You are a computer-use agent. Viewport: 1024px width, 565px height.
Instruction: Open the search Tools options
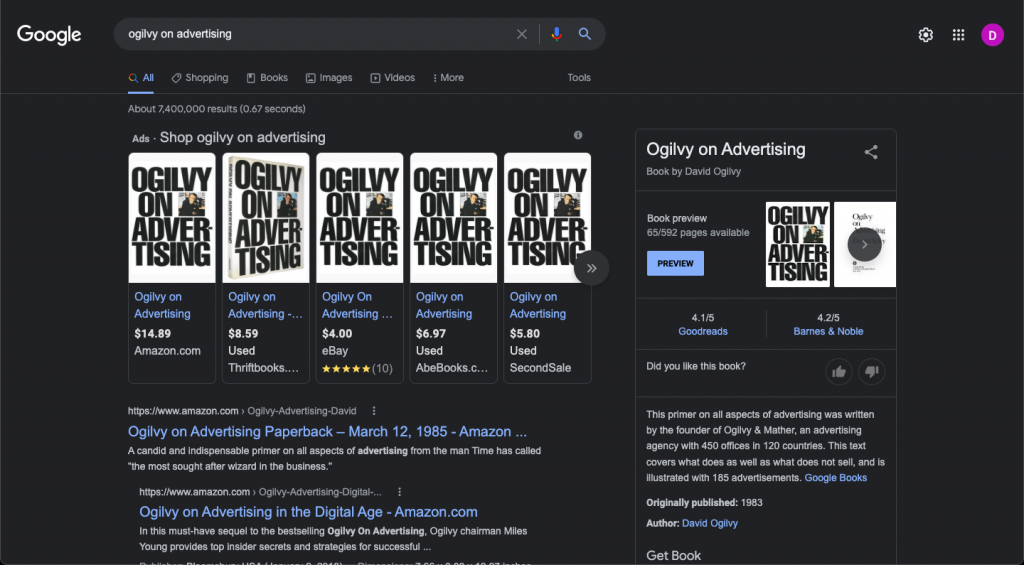[x=579, y=78]
